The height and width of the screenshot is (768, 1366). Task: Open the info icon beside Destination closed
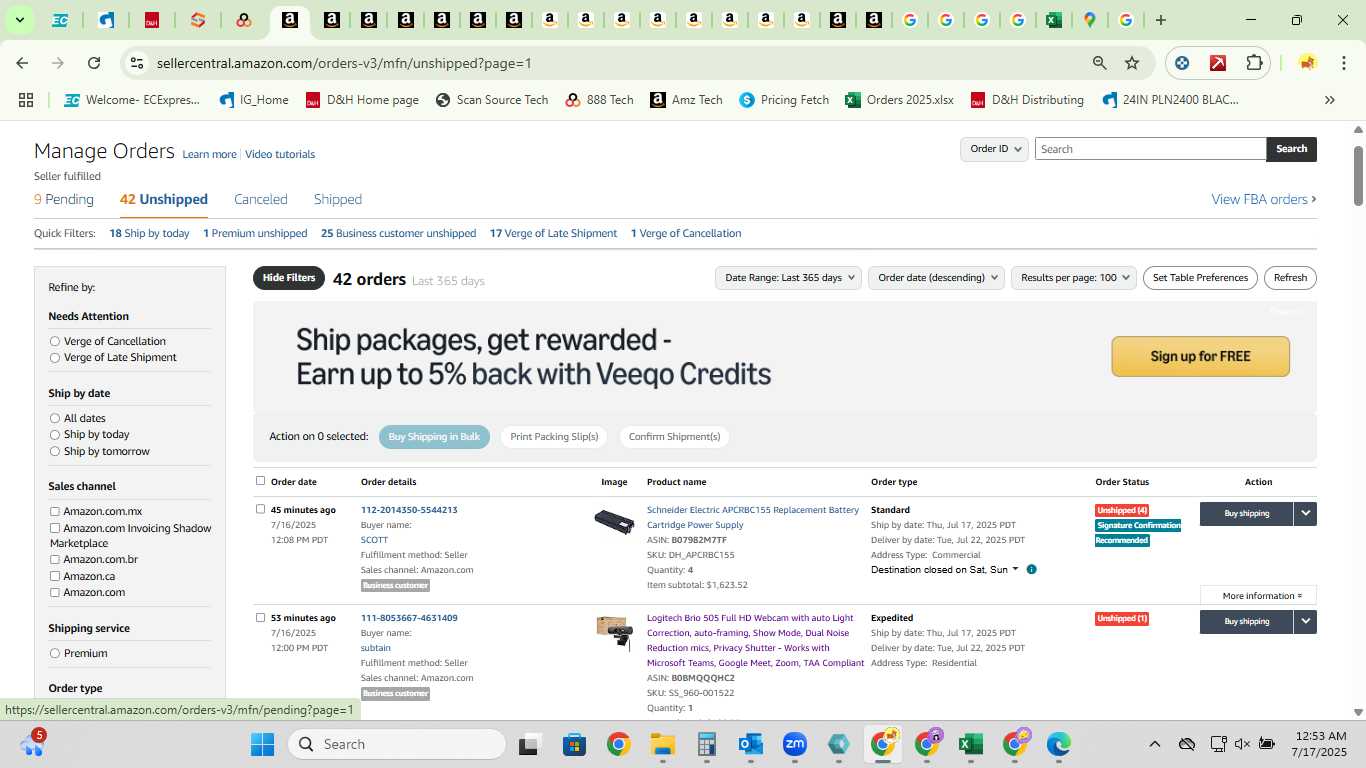tap(1031, 569)
